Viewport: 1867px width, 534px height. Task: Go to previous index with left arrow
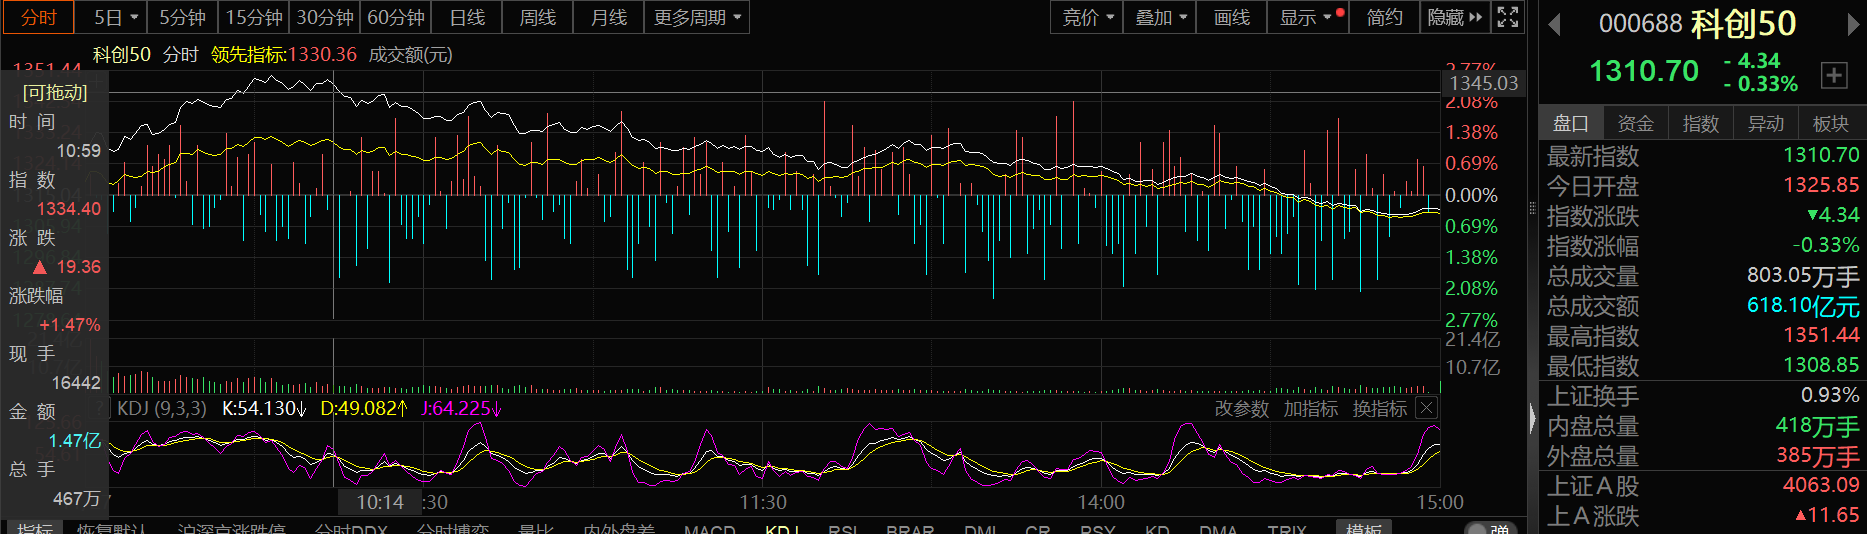tap(1554, 25)
